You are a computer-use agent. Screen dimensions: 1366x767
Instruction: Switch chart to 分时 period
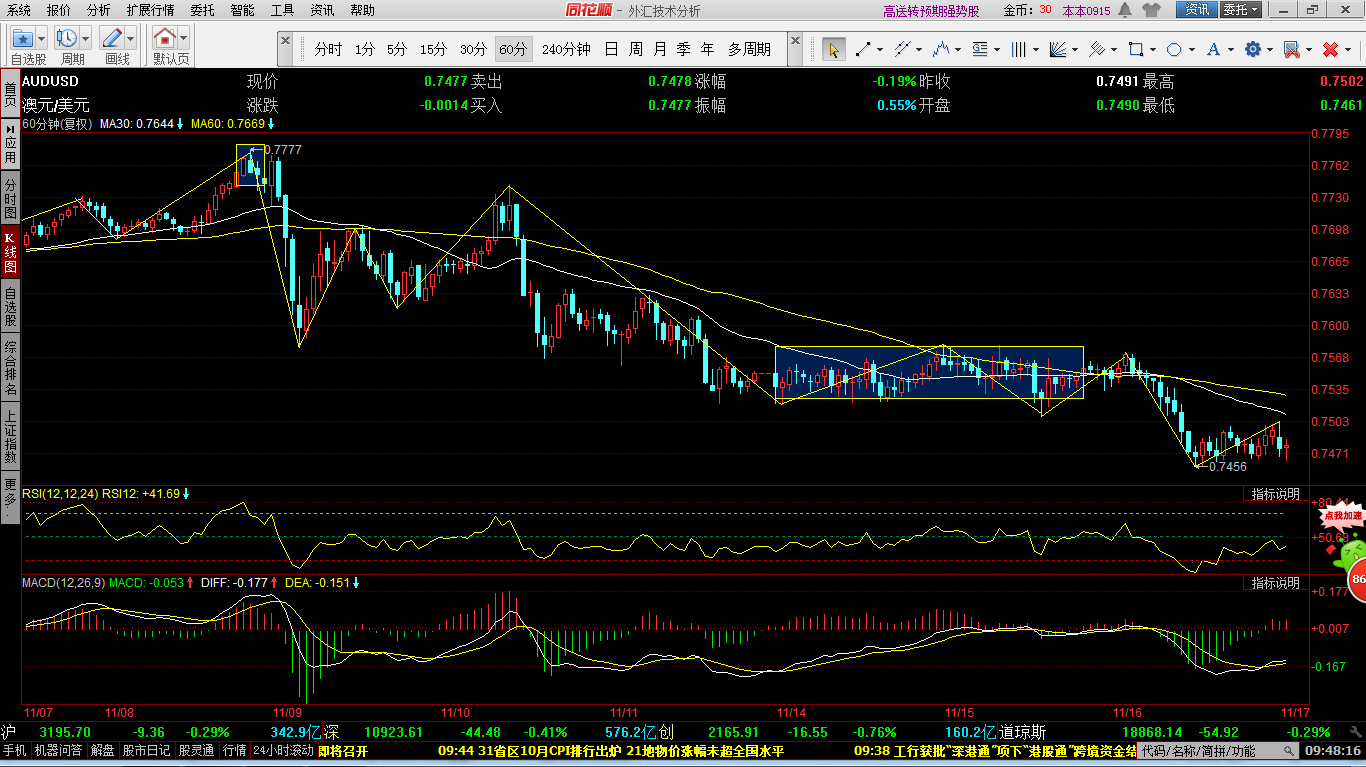(x=327, y=49)
